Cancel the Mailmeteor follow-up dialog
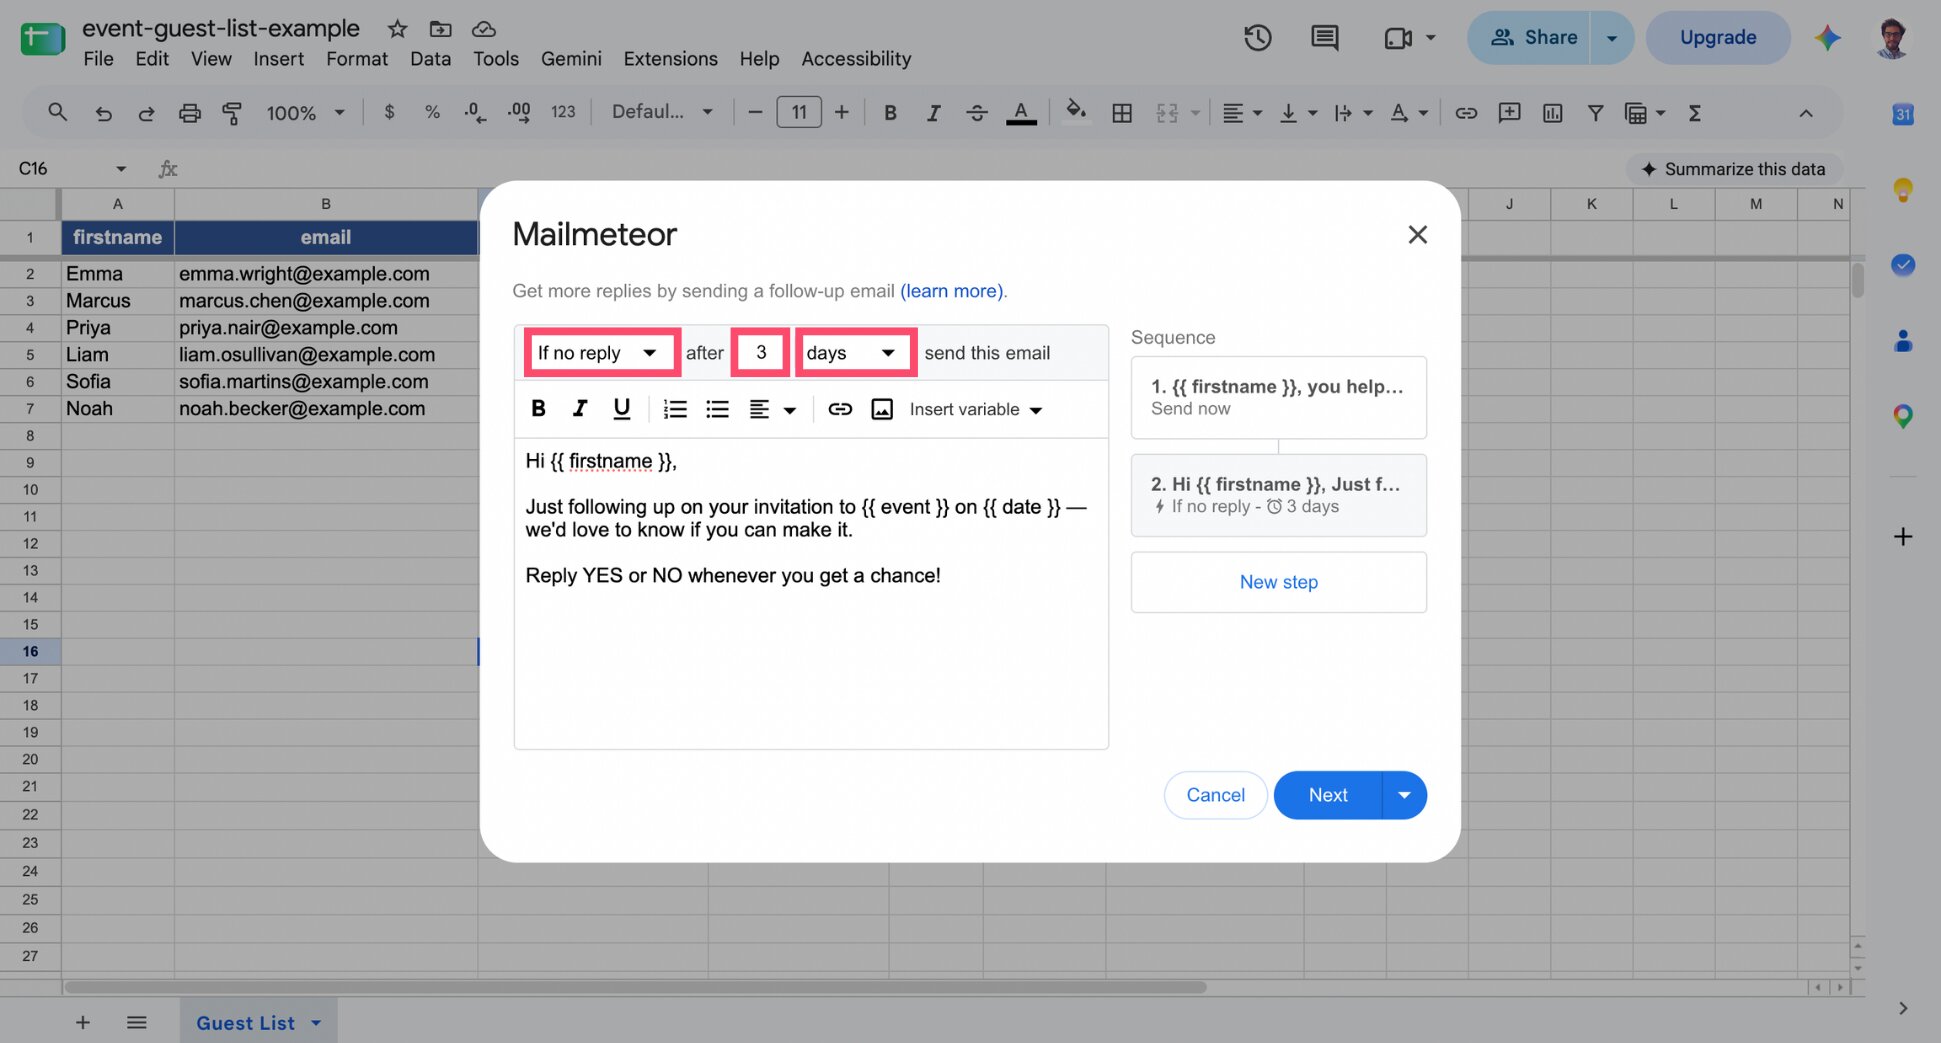 pos(1215,795)
